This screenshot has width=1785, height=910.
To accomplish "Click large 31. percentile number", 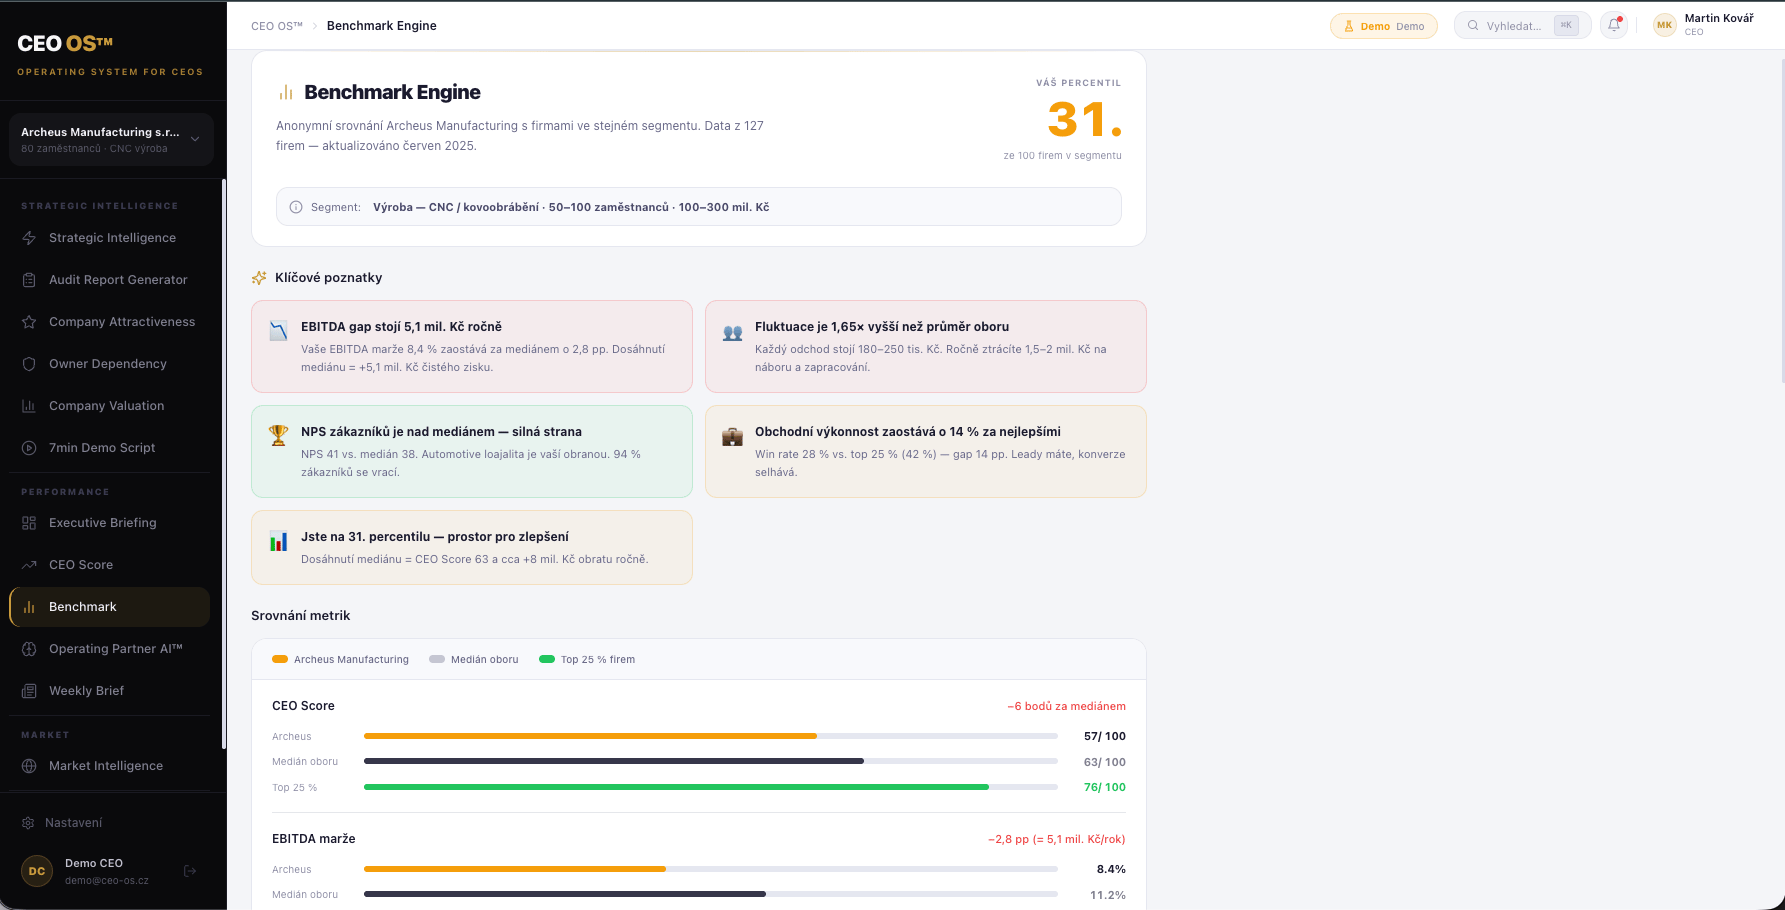I will [x=1085, y=120].
